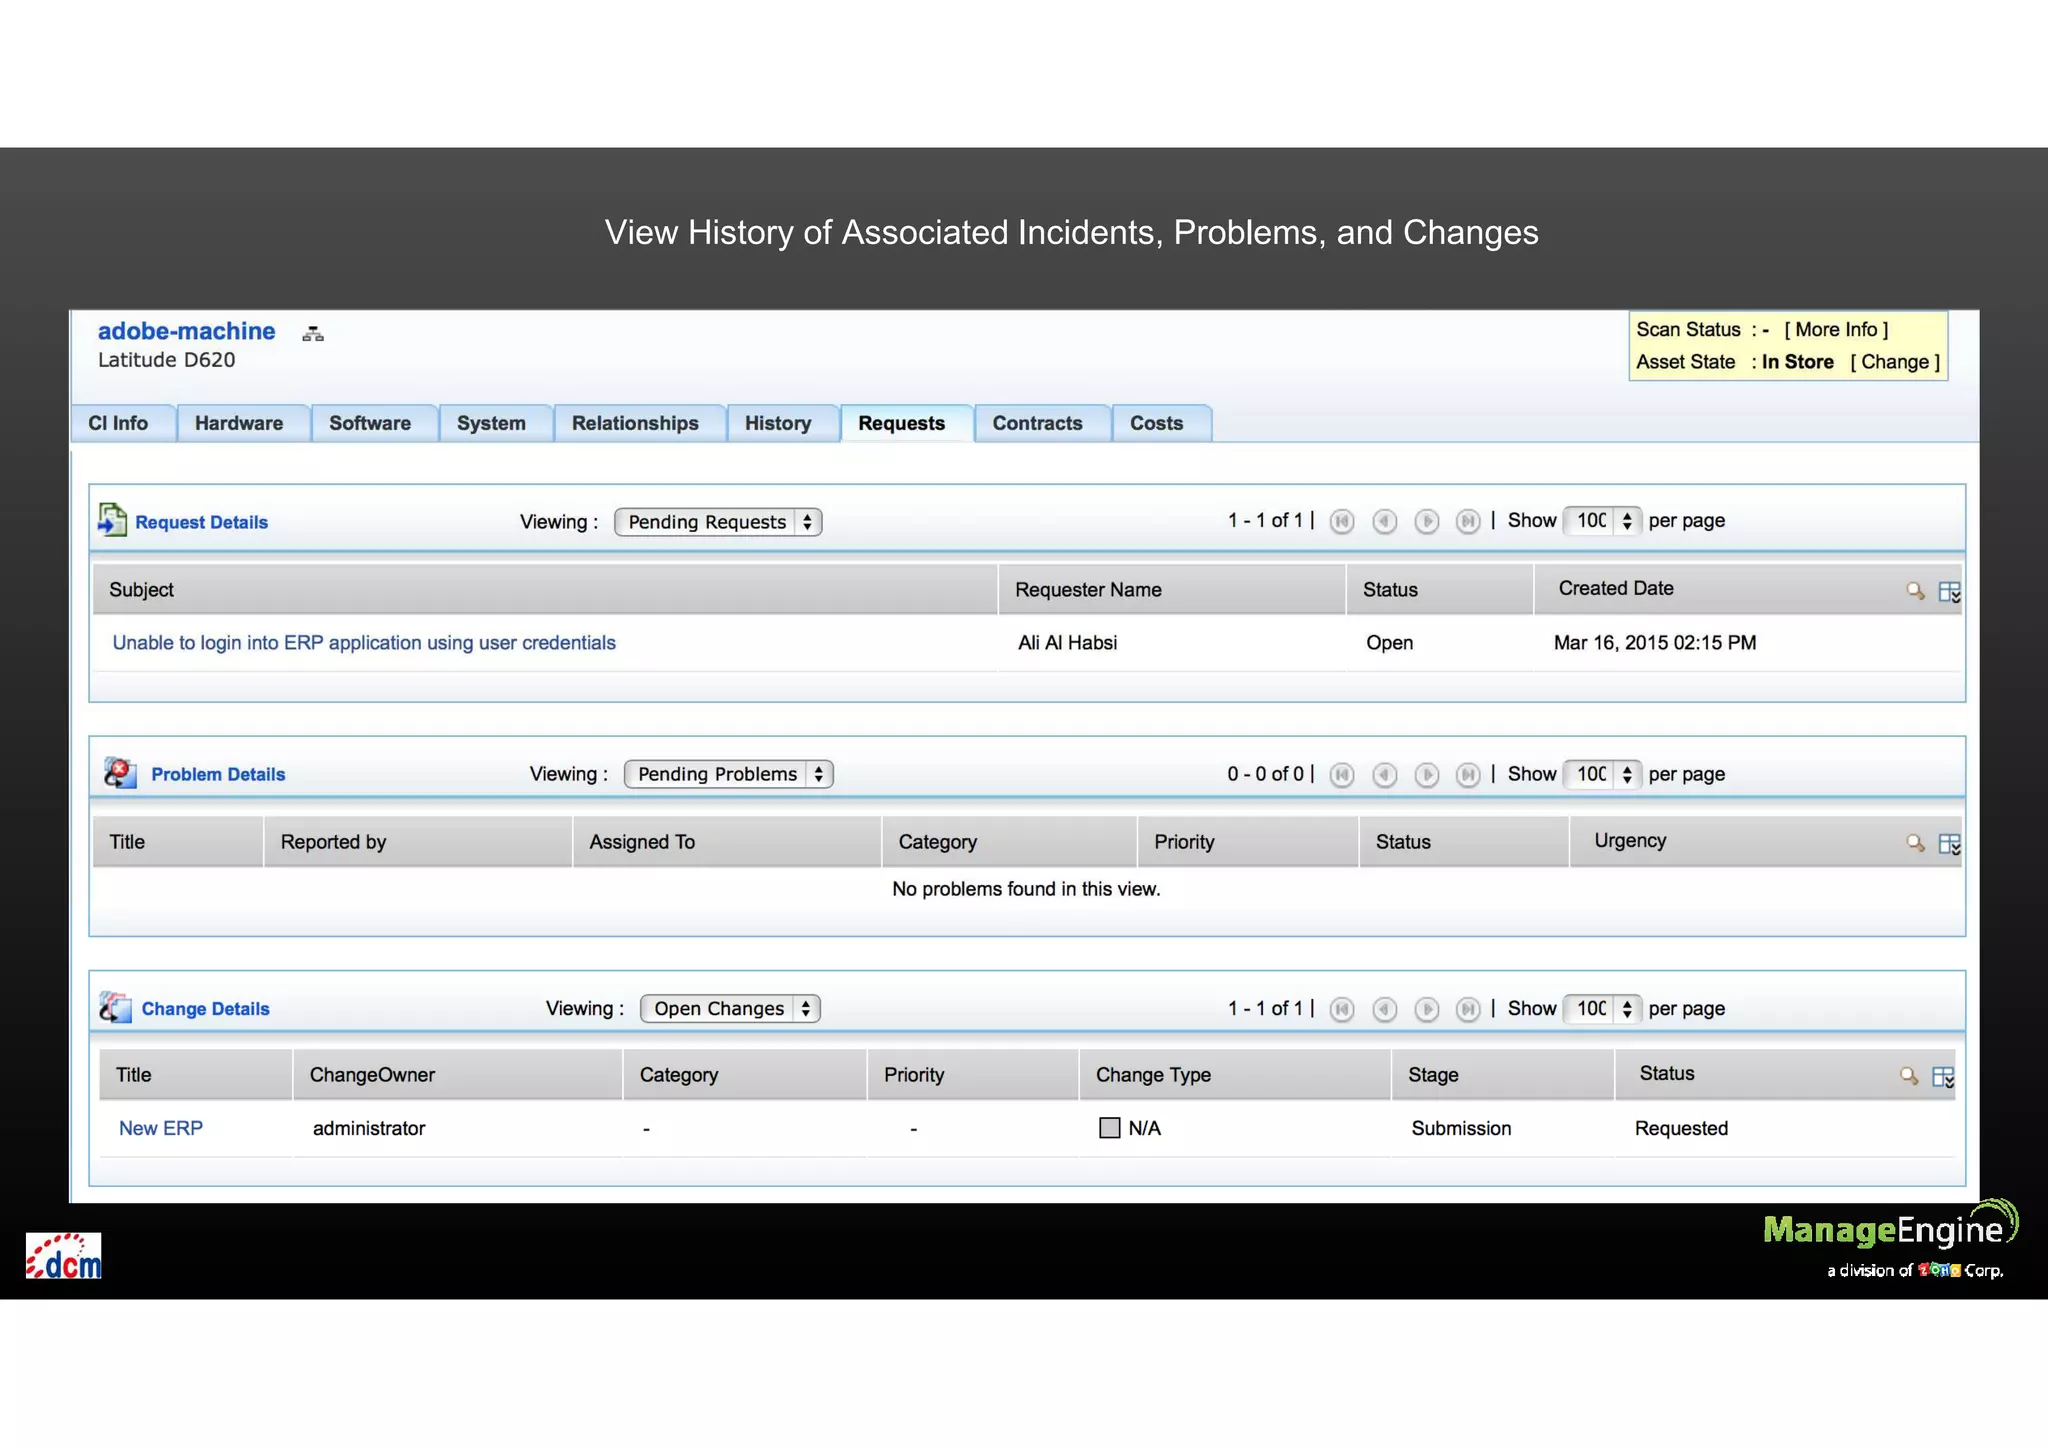Select the Requests tab
Screen dimensions: 2048x1447
[x=906, y=423]
